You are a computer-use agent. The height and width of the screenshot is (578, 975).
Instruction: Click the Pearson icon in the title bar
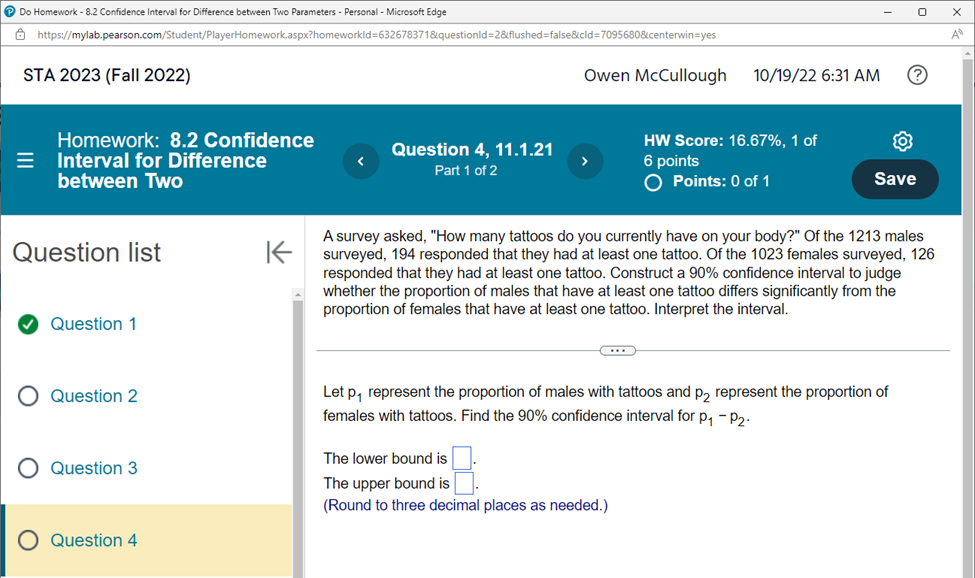10,11
